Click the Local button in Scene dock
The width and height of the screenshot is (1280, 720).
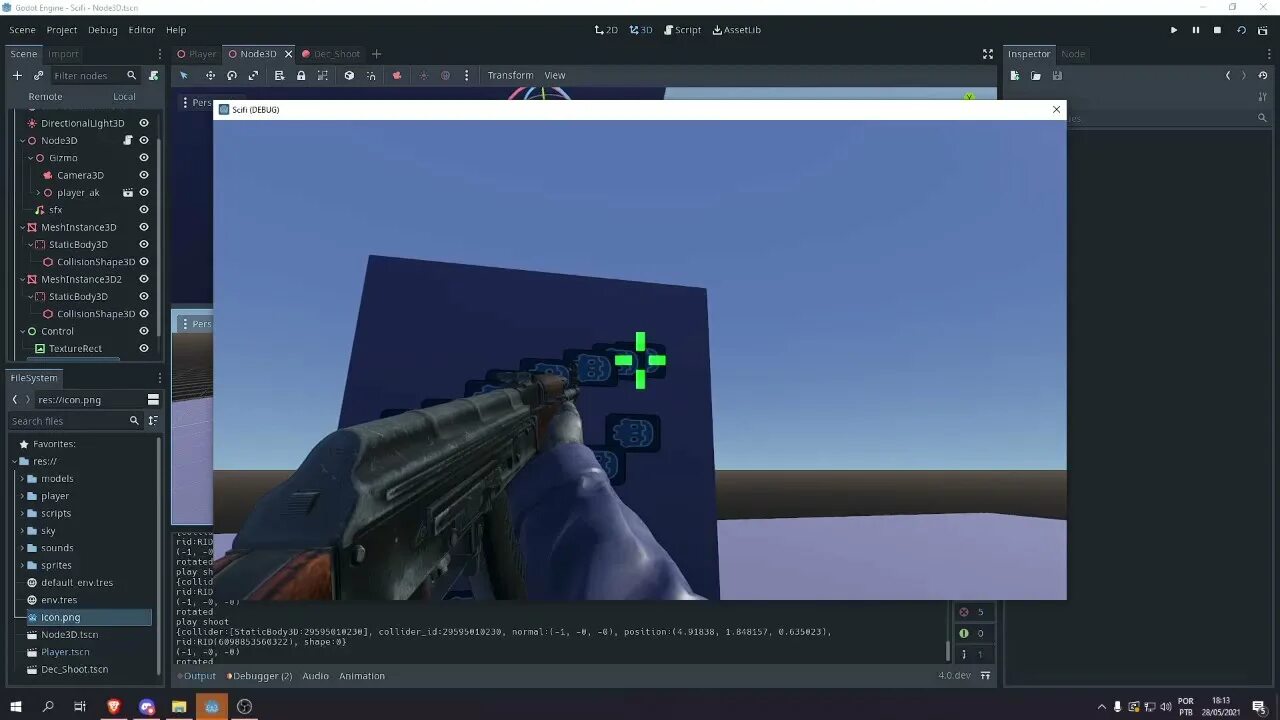click(x=124, y=96)
